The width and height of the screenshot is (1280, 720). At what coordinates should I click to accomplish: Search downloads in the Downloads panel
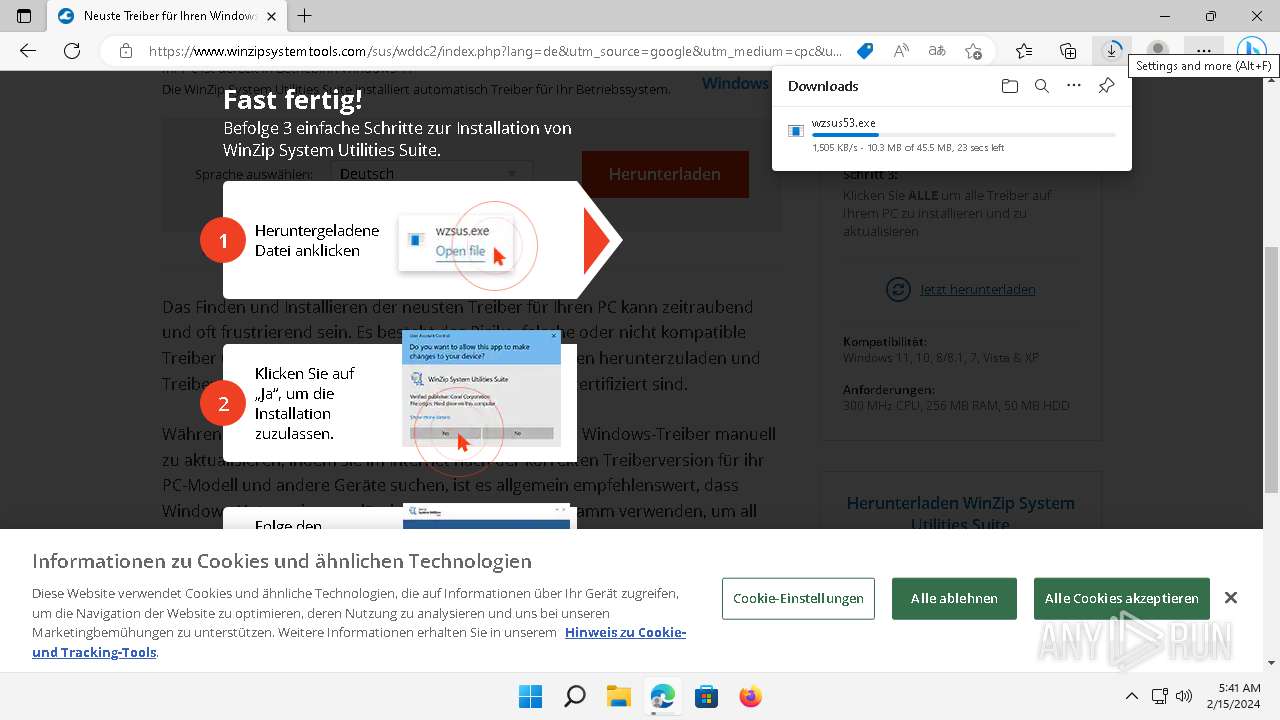pyautogui.click(x=1042, y=86)
